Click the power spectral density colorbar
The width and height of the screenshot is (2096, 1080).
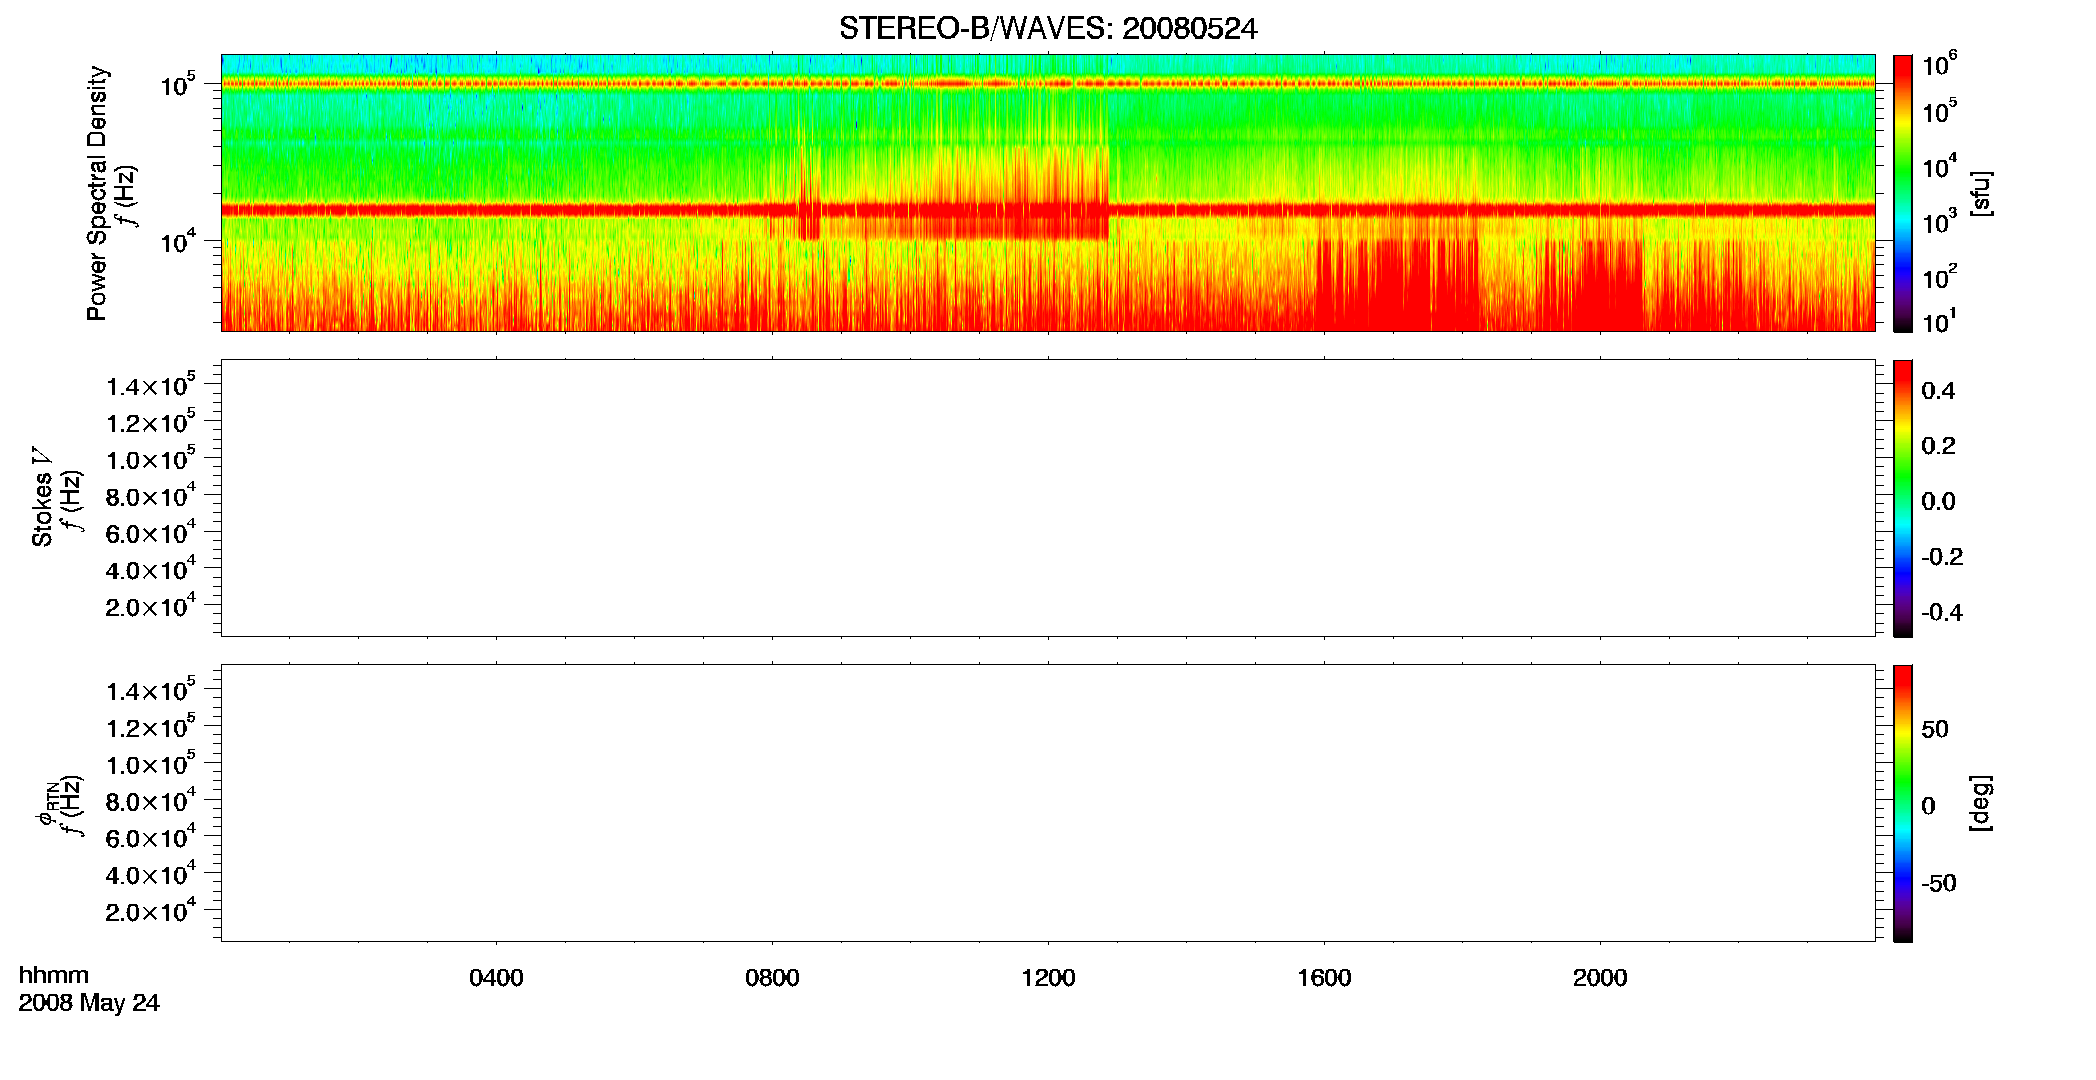1903,193
